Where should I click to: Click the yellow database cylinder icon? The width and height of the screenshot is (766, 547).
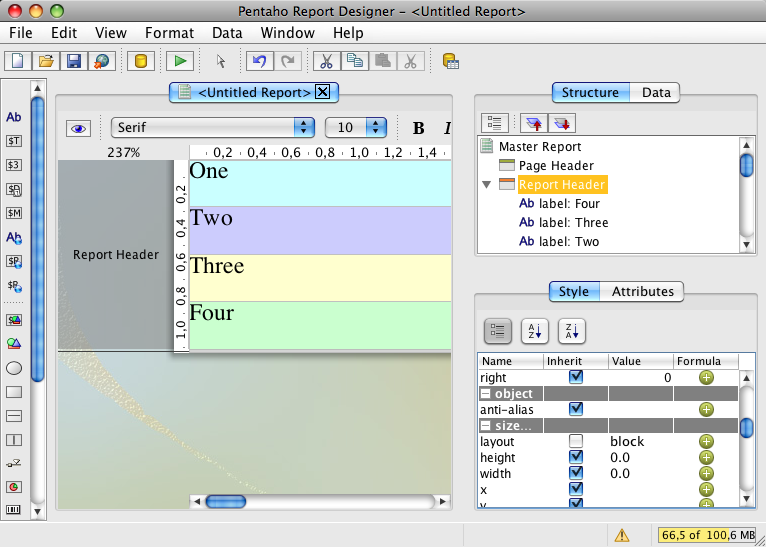(x=141, y=61)
